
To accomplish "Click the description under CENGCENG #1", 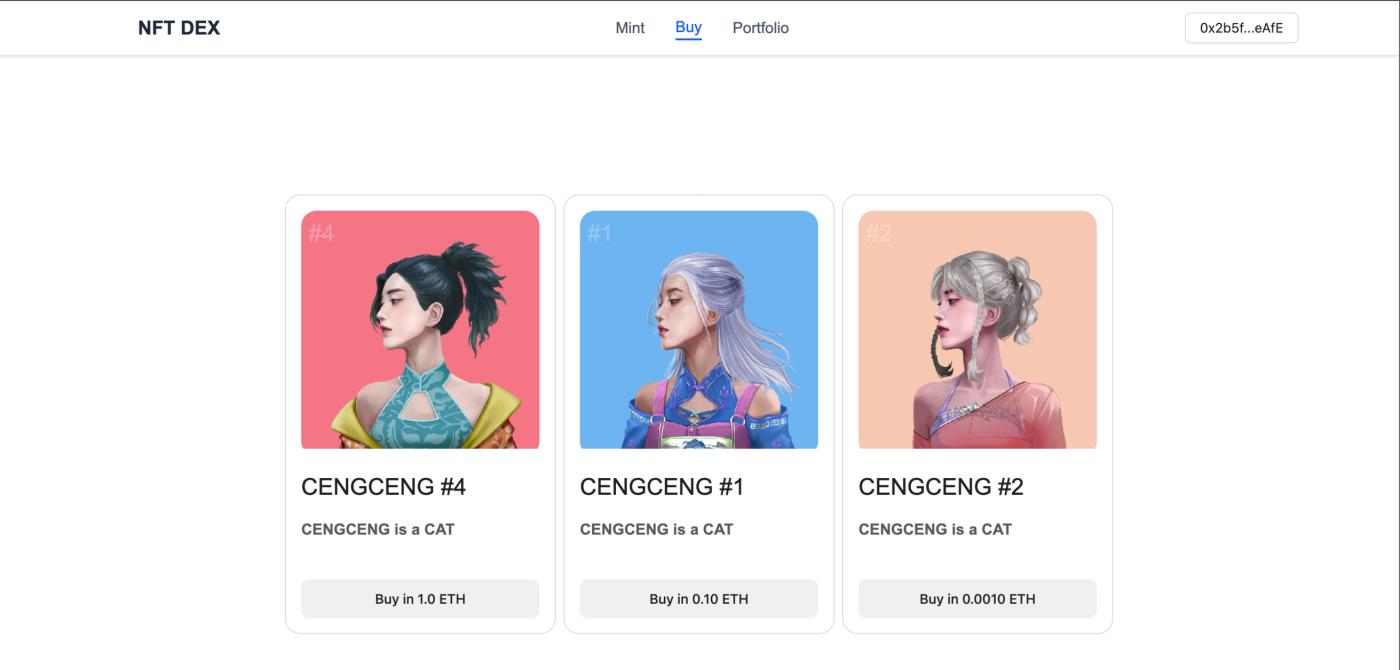I will coord(656,529).
